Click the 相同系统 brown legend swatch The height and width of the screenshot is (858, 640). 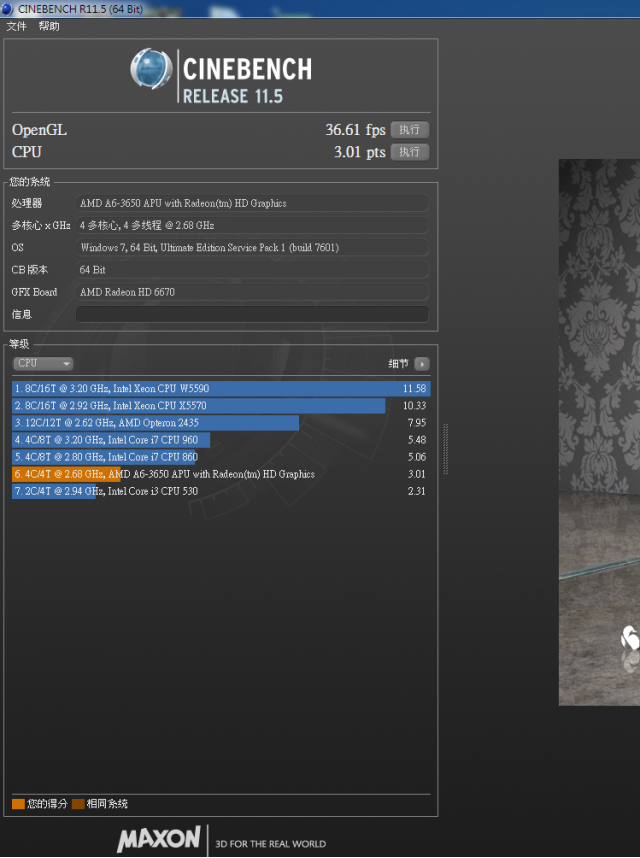point(78,804)
